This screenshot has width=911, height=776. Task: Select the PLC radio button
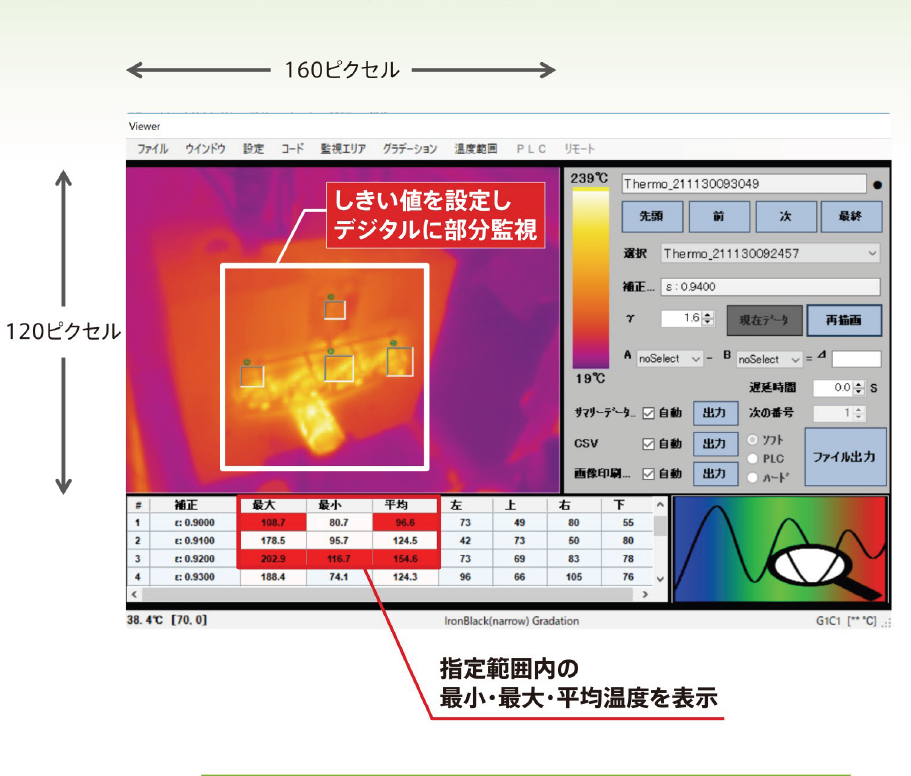pyautogui.click(x=753, y=459)
